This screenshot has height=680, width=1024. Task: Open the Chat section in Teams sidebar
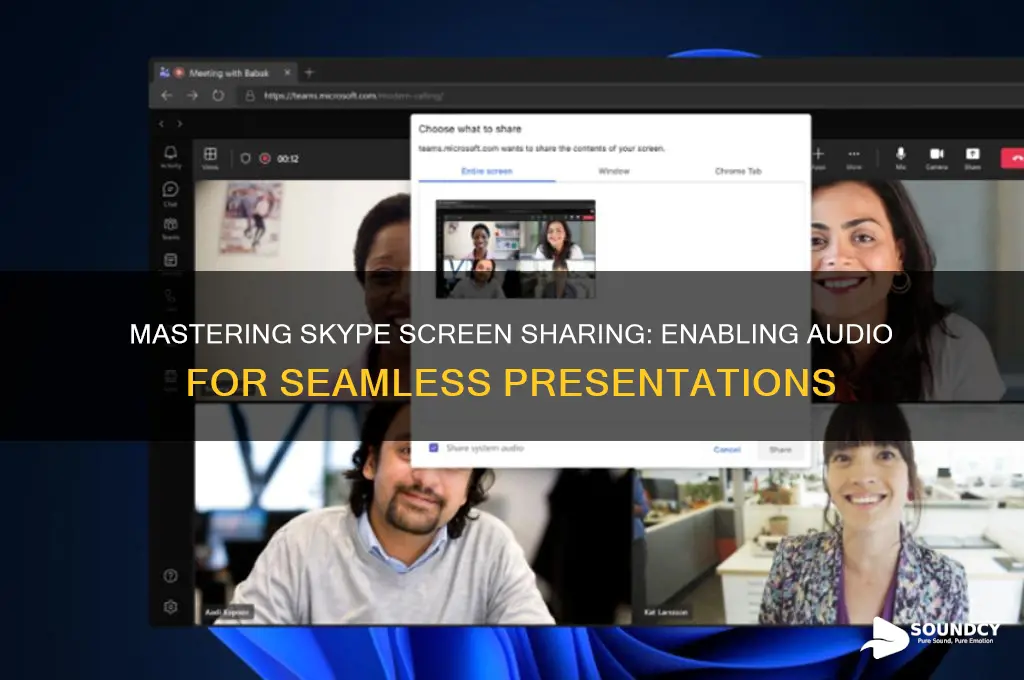(170, 193)
